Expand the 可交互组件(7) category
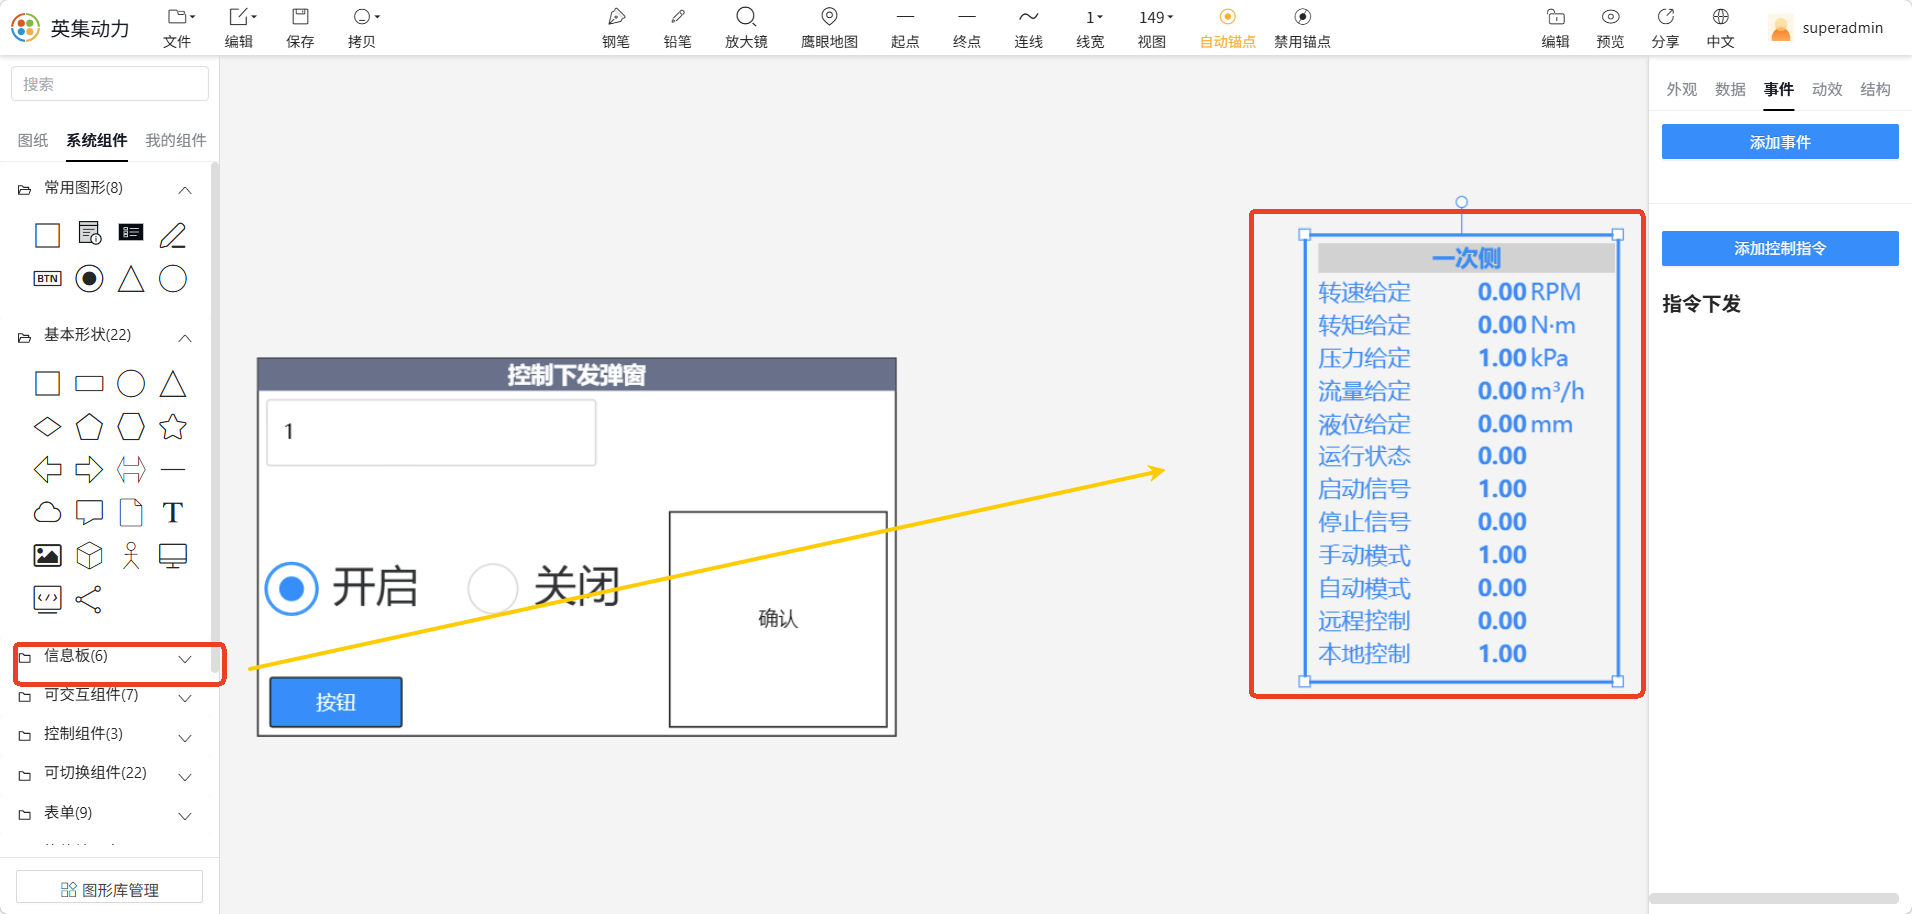Image resolution: width=1912 pixels, height=914 pixels. click(x=105, y=696)
